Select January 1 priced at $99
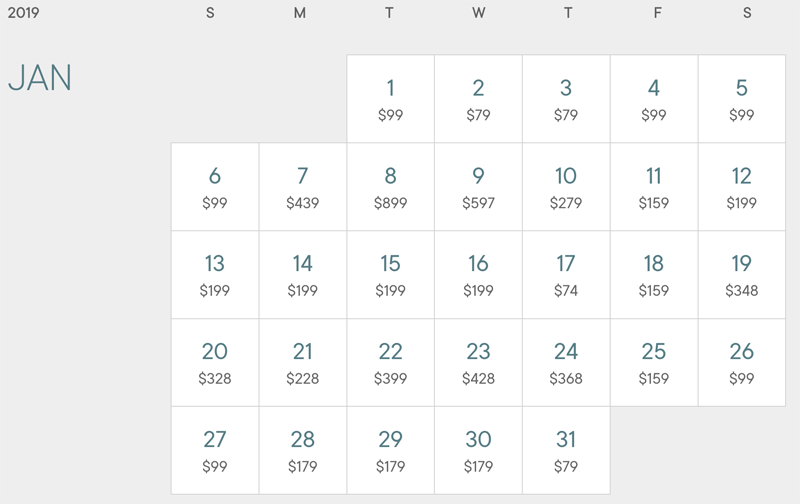 390,99
